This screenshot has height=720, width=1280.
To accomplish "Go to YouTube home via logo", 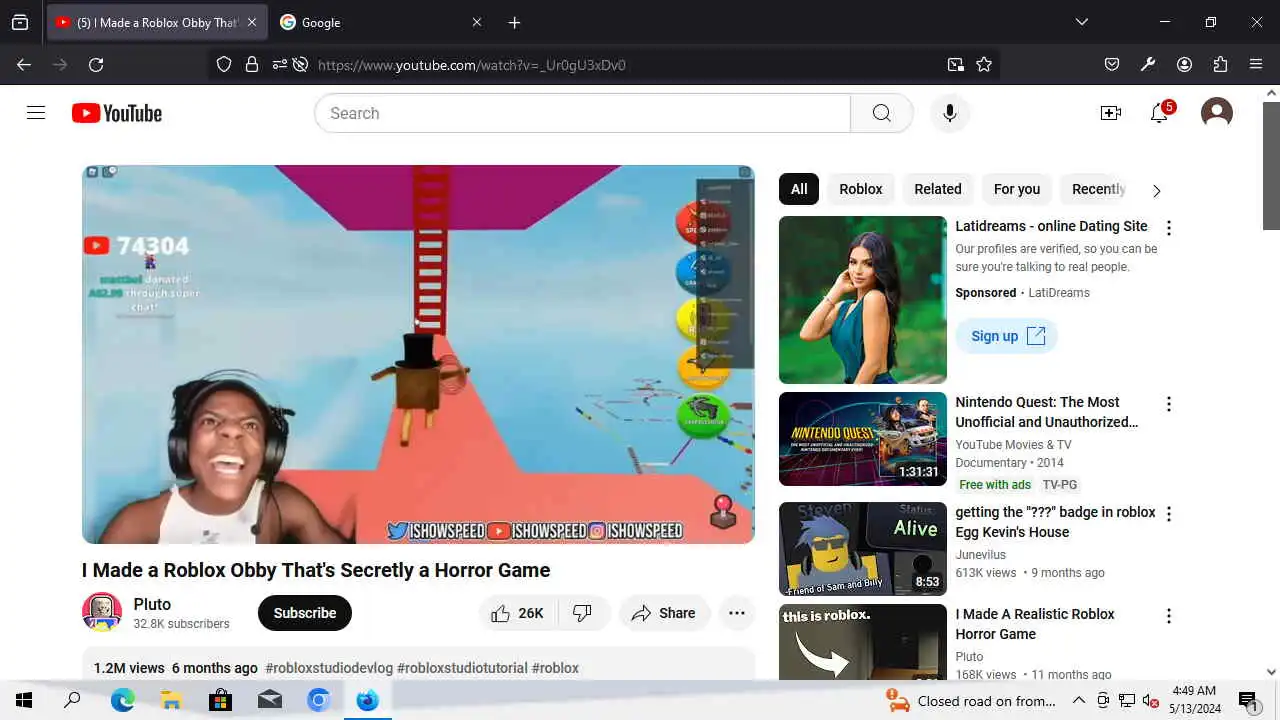I will click(117, 113).
